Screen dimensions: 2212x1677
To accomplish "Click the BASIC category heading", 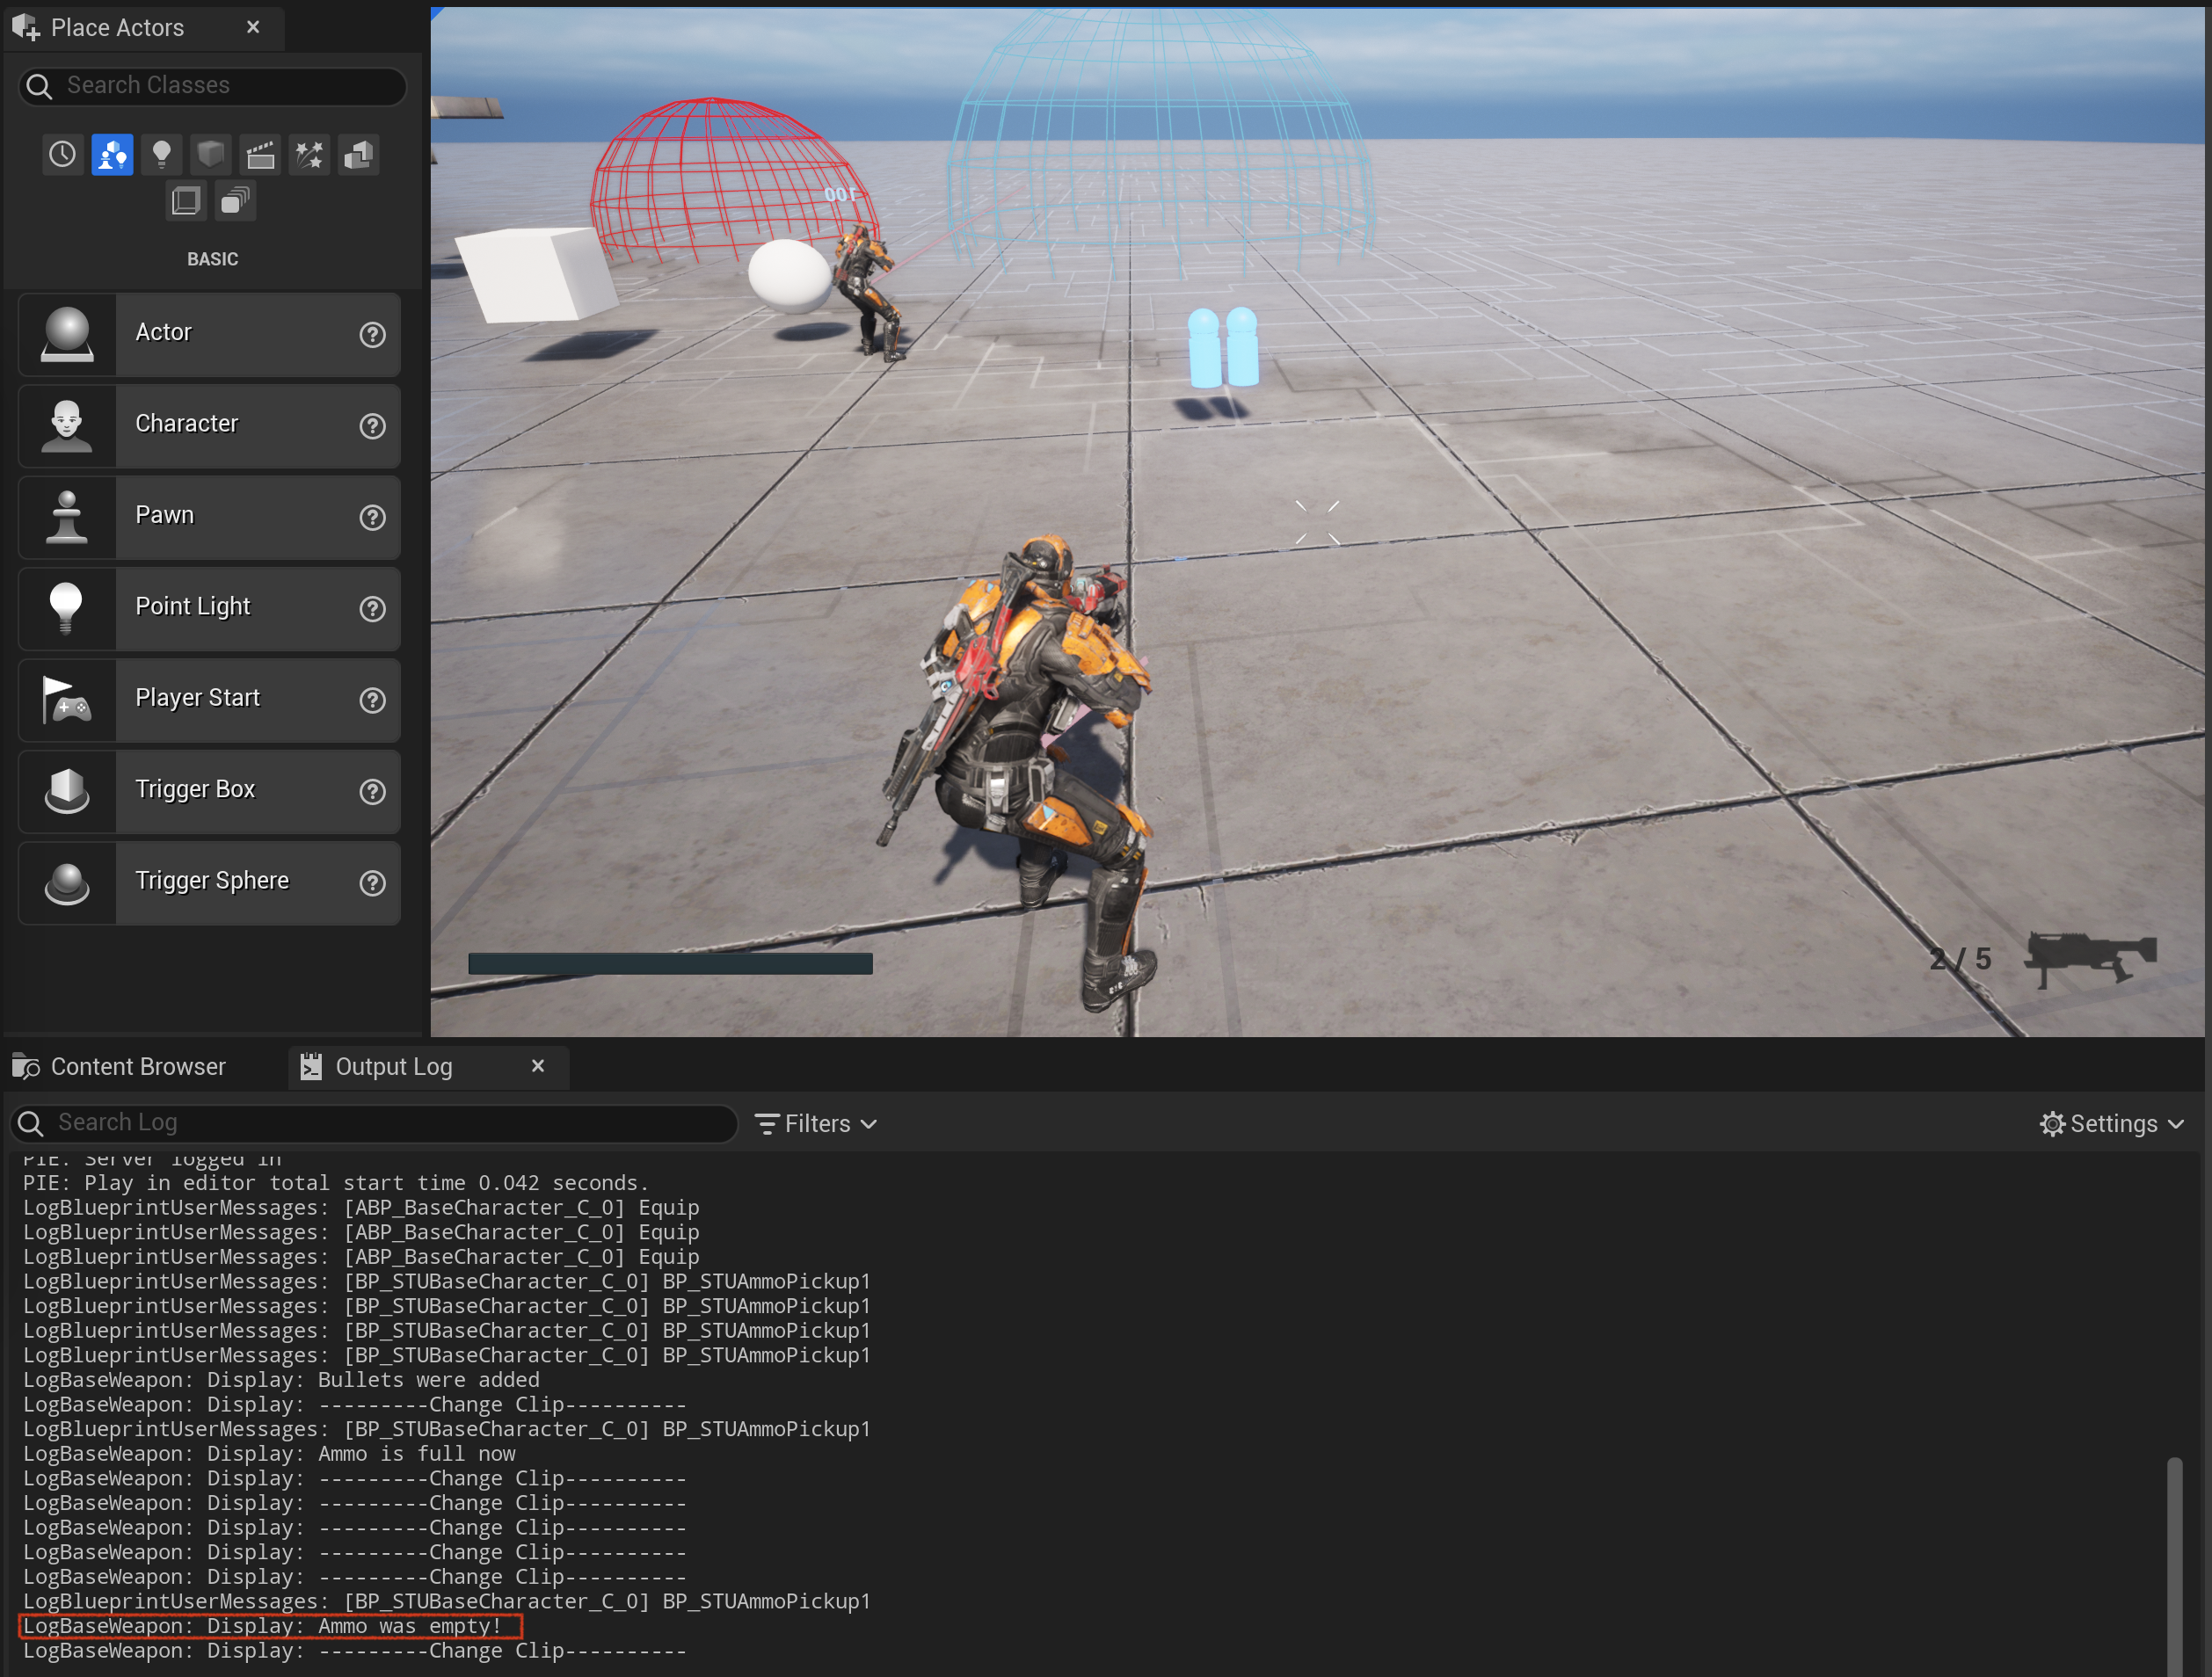I will 213,259.
